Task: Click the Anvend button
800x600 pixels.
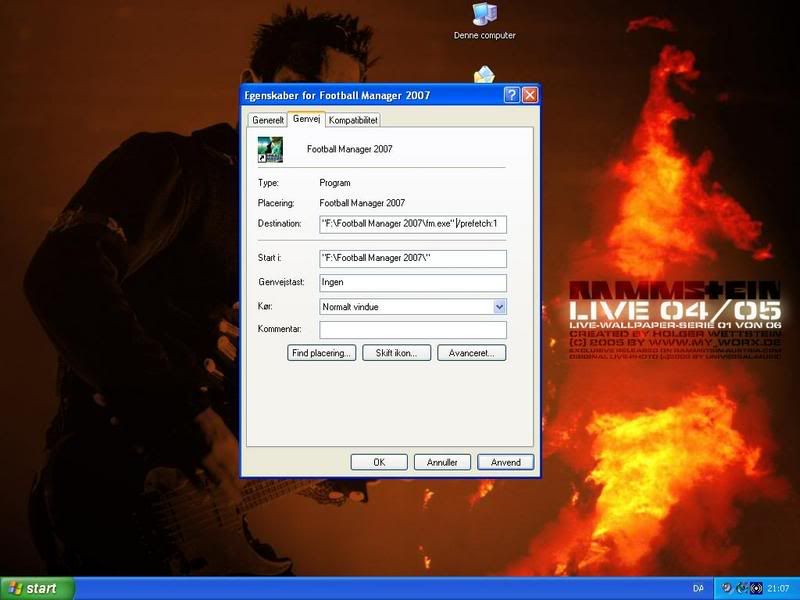Action: pyautogui.click(x=506, y=462)
